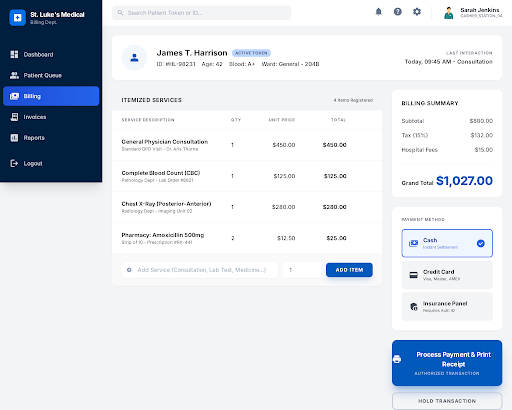This screenshot has height=410, width=512.
Task: Click the Patient Queue people icon
Action: [14, 75]
